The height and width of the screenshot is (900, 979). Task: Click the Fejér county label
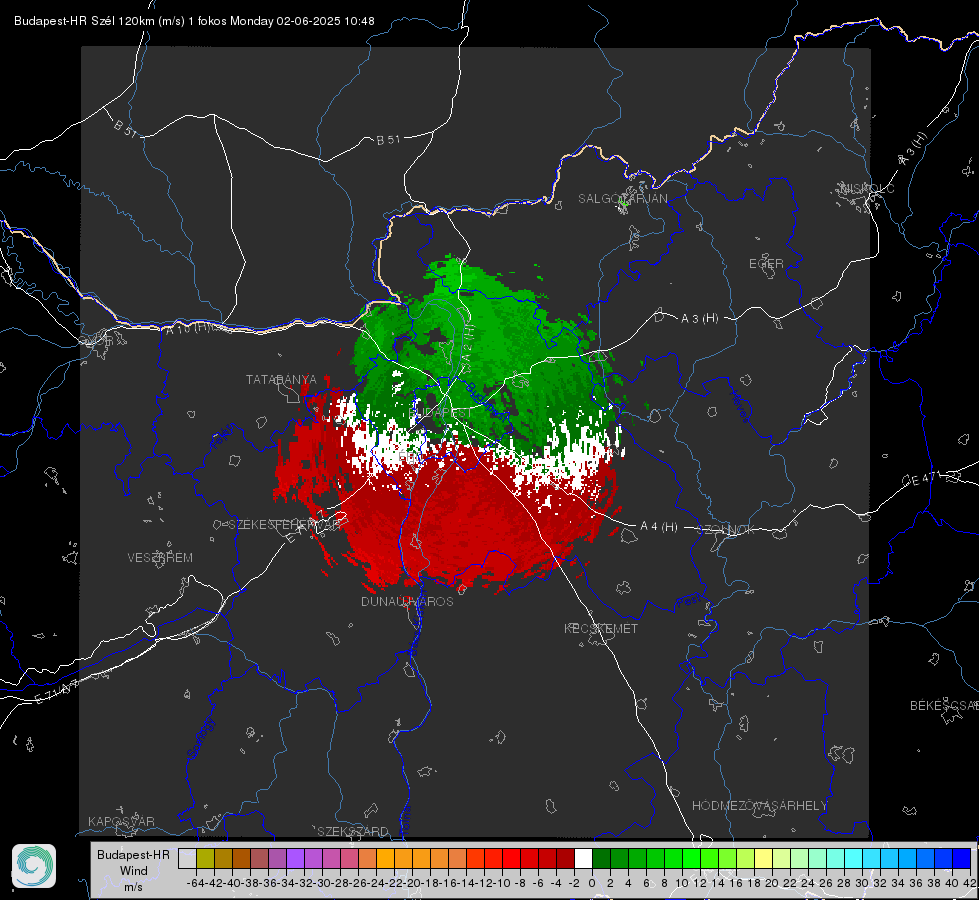[x=223, y=438]
